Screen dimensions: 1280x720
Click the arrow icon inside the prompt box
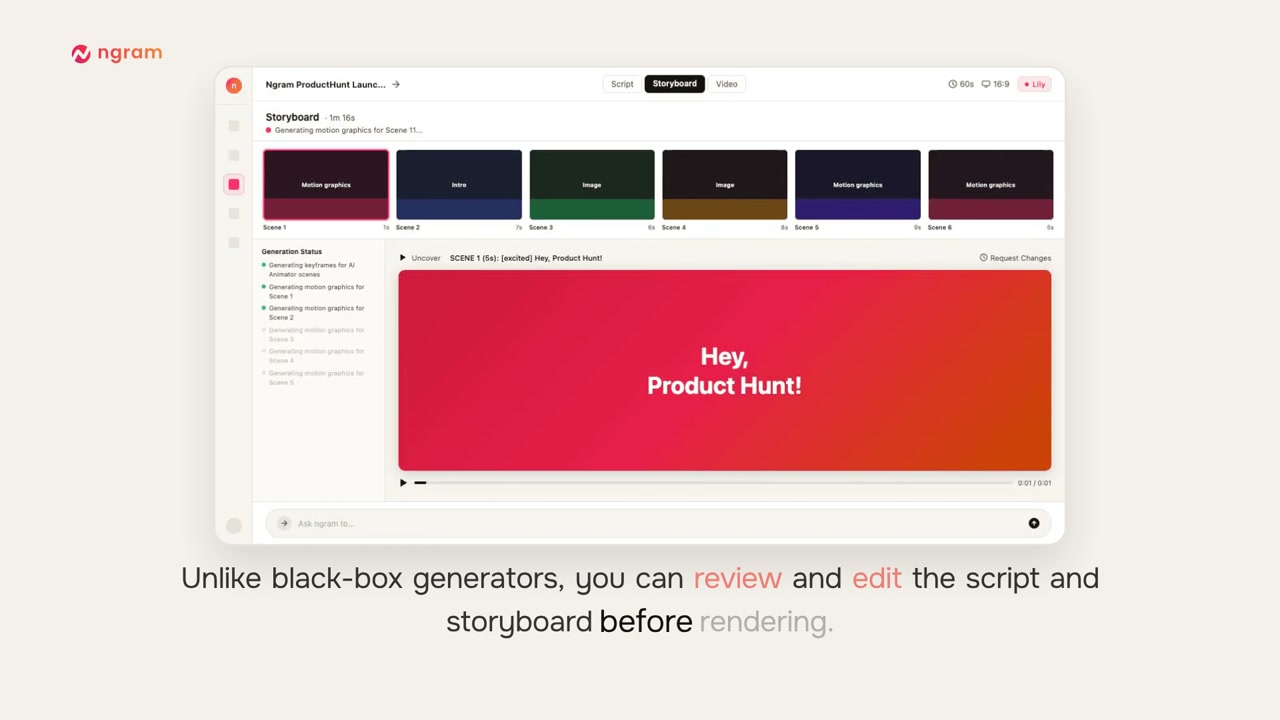click(284, 523)
